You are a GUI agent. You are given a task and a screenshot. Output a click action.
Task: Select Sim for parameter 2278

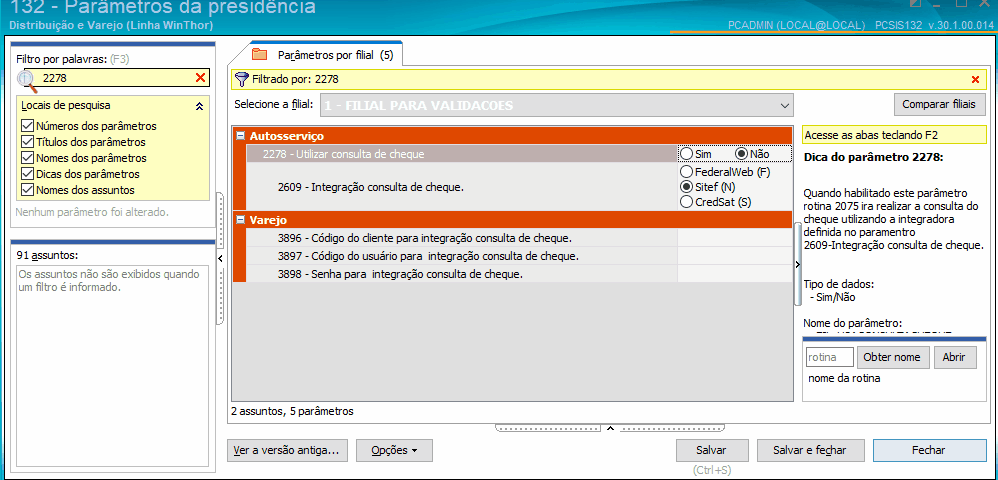(x=686, y=153)
